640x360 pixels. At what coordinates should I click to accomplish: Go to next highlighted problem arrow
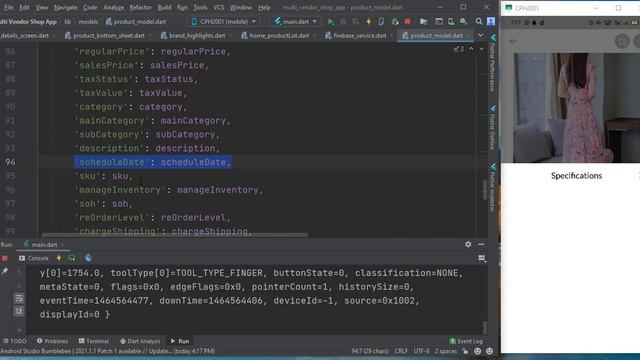tap(482, 49)
